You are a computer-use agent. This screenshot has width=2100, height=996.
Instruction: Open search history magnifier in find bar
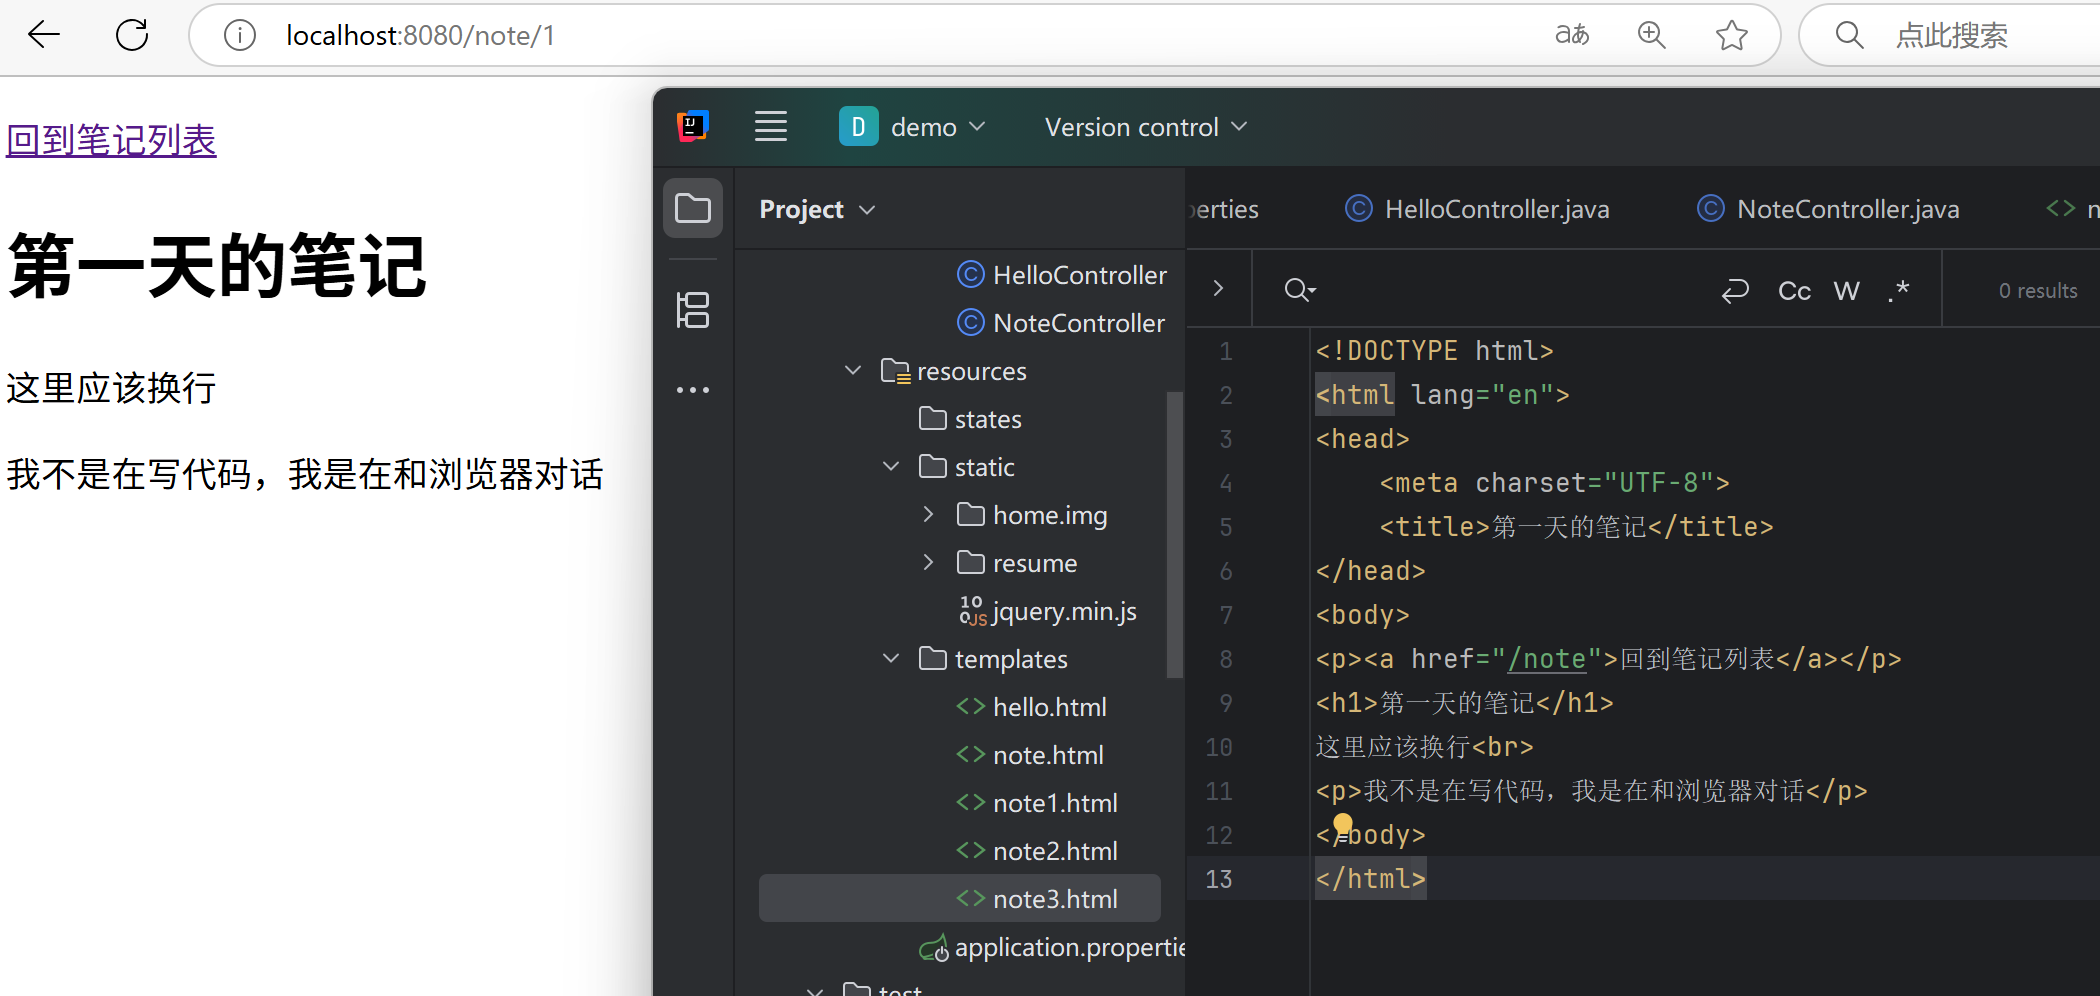tap(1300, 290)
